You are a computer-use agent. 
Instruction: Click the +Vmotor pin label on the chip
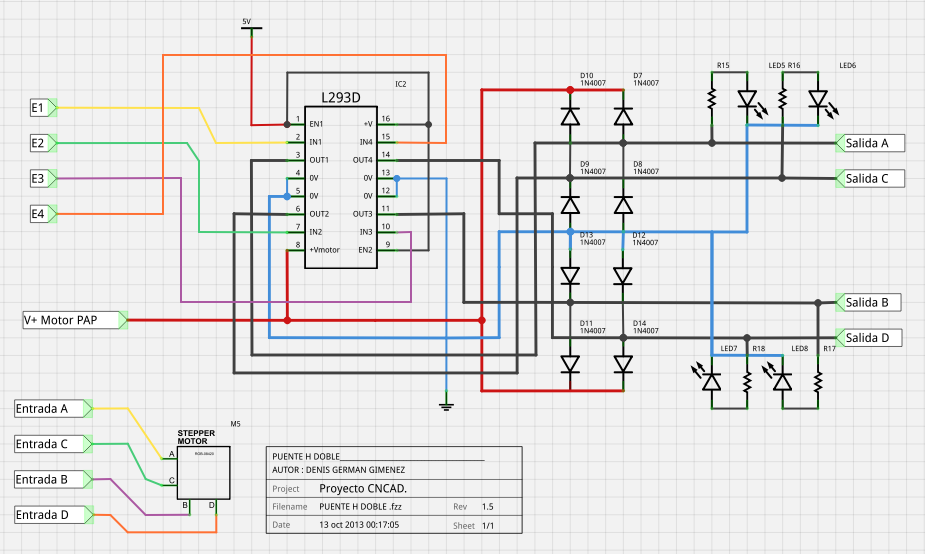pyautogui.click(x=324, y=250)
